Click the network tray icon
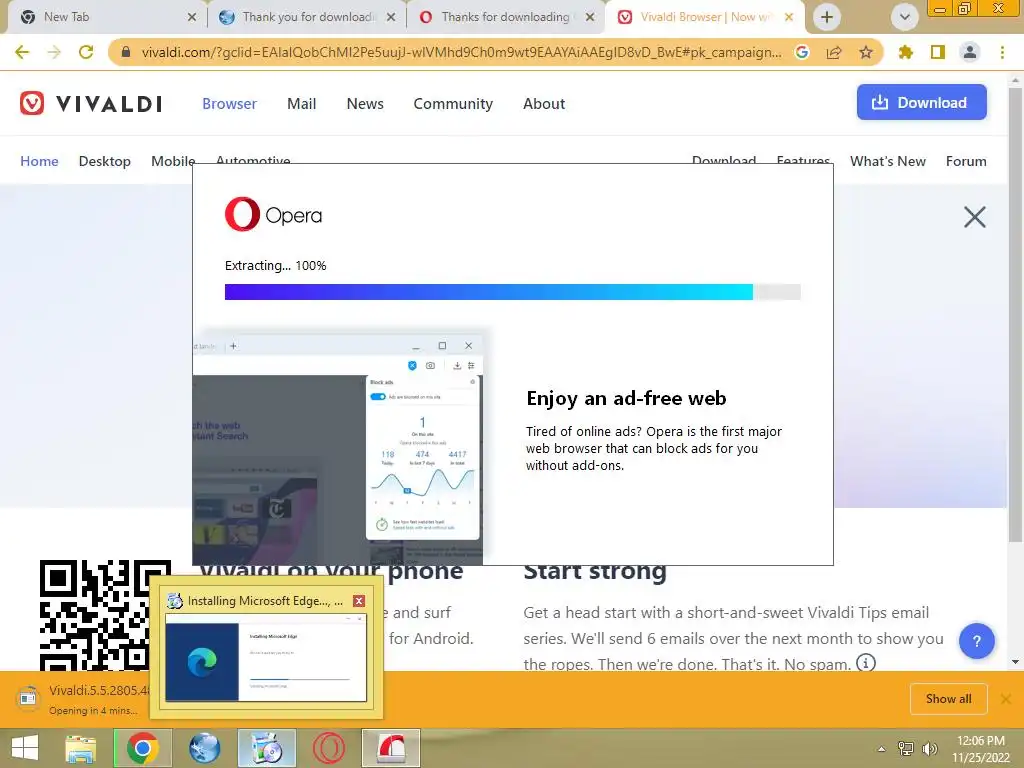This screenshot has width=1024, height=768. [906, 749]
